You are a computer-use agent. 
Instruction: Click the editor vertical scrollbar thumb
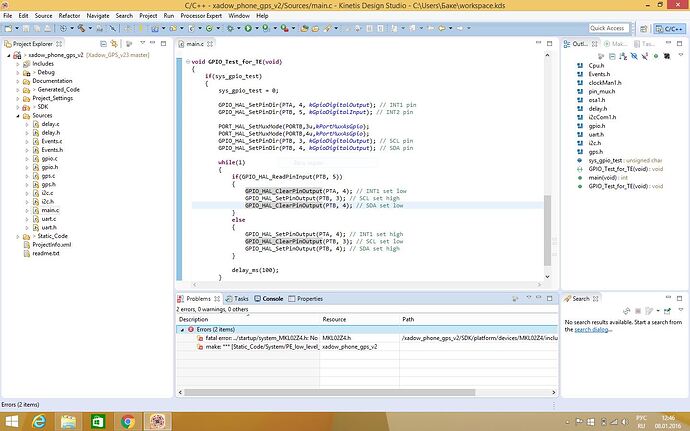(x=547, y=230)
